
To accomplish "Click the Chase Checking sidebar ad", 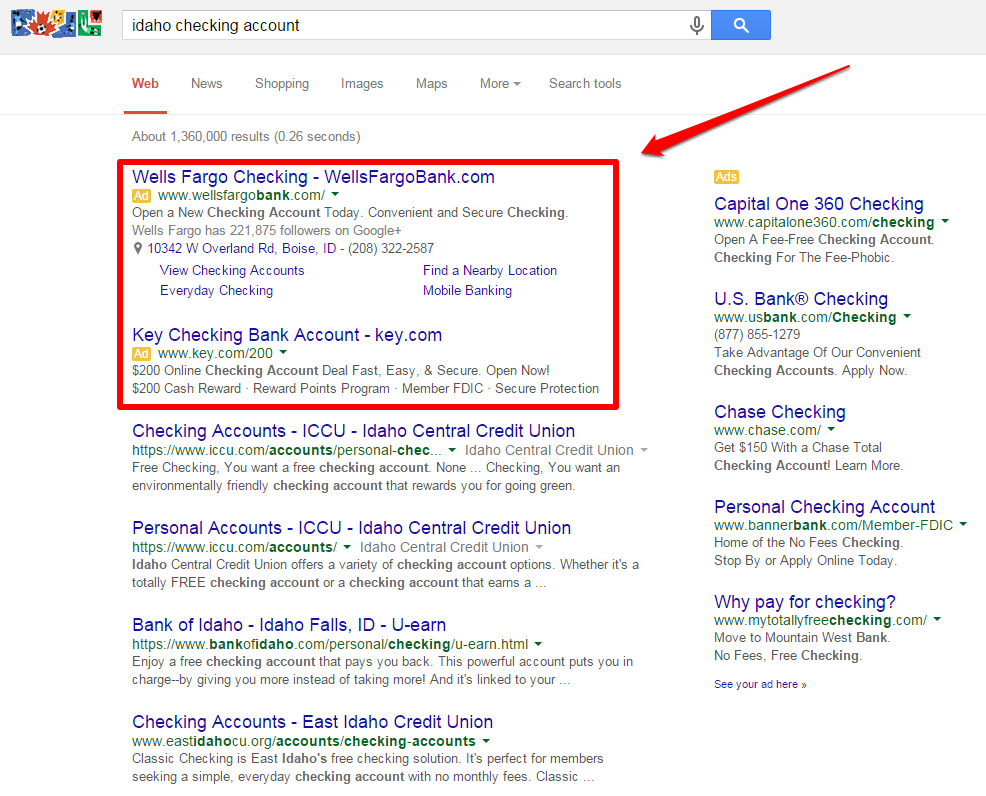I will [779, 412].
